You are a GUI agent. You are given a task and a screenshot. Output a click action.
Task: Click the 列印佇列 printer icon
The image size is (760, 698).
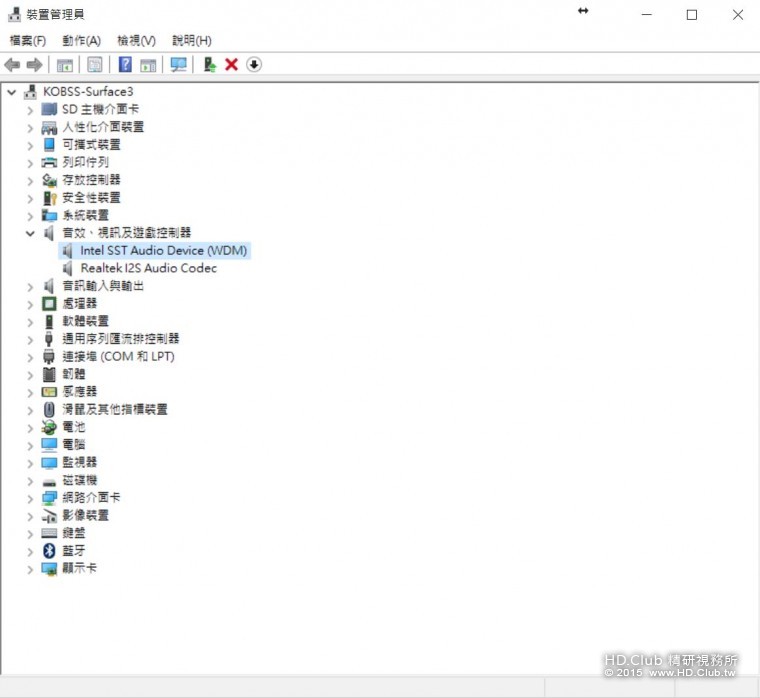pos(49,162)
